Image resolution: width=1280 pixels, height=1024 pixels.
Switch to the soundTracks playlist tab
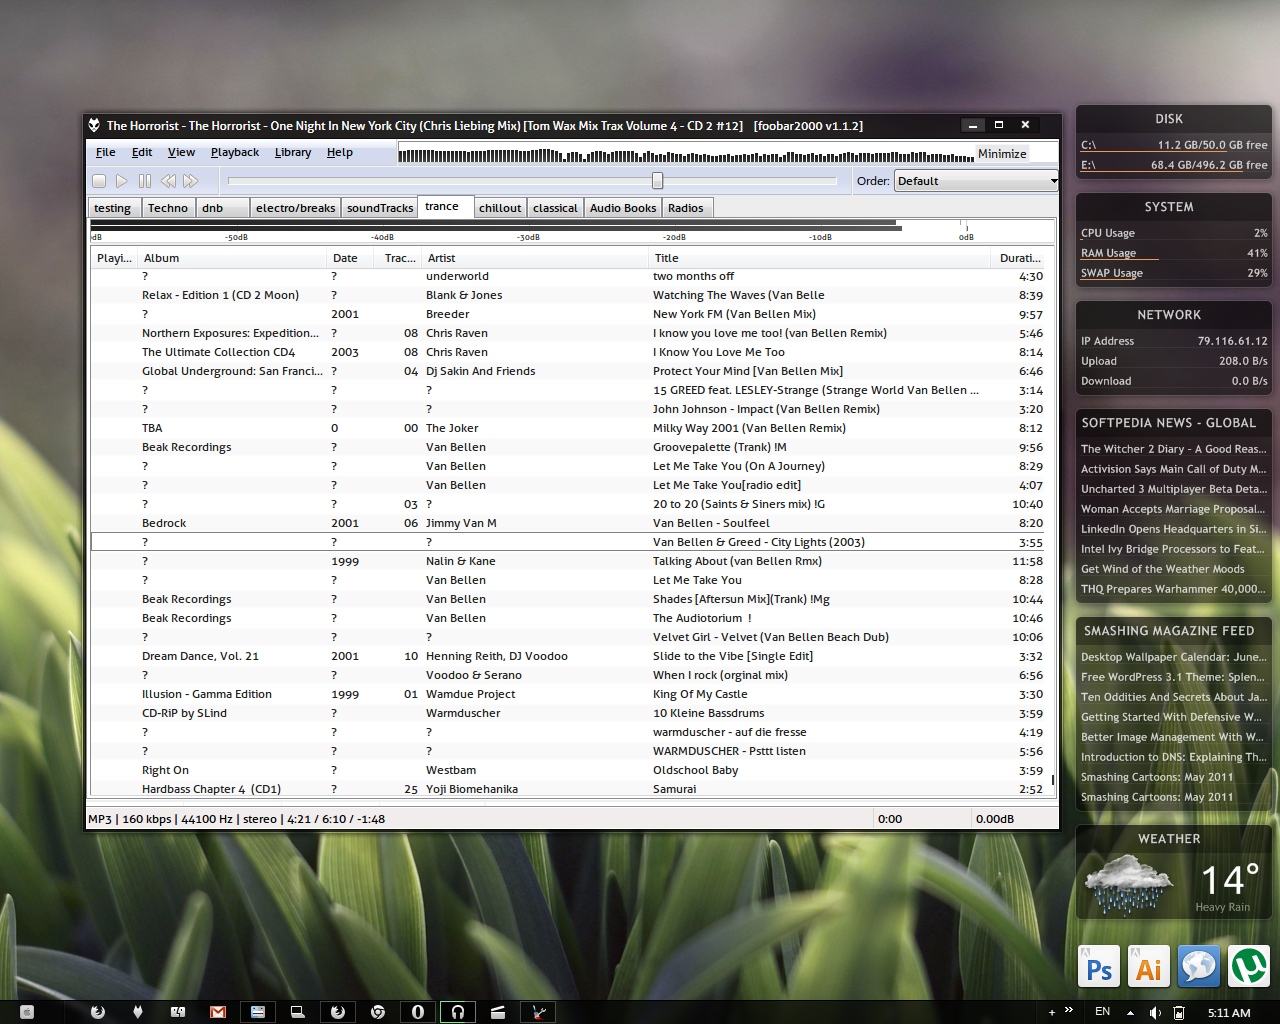(x=380, y=208)
